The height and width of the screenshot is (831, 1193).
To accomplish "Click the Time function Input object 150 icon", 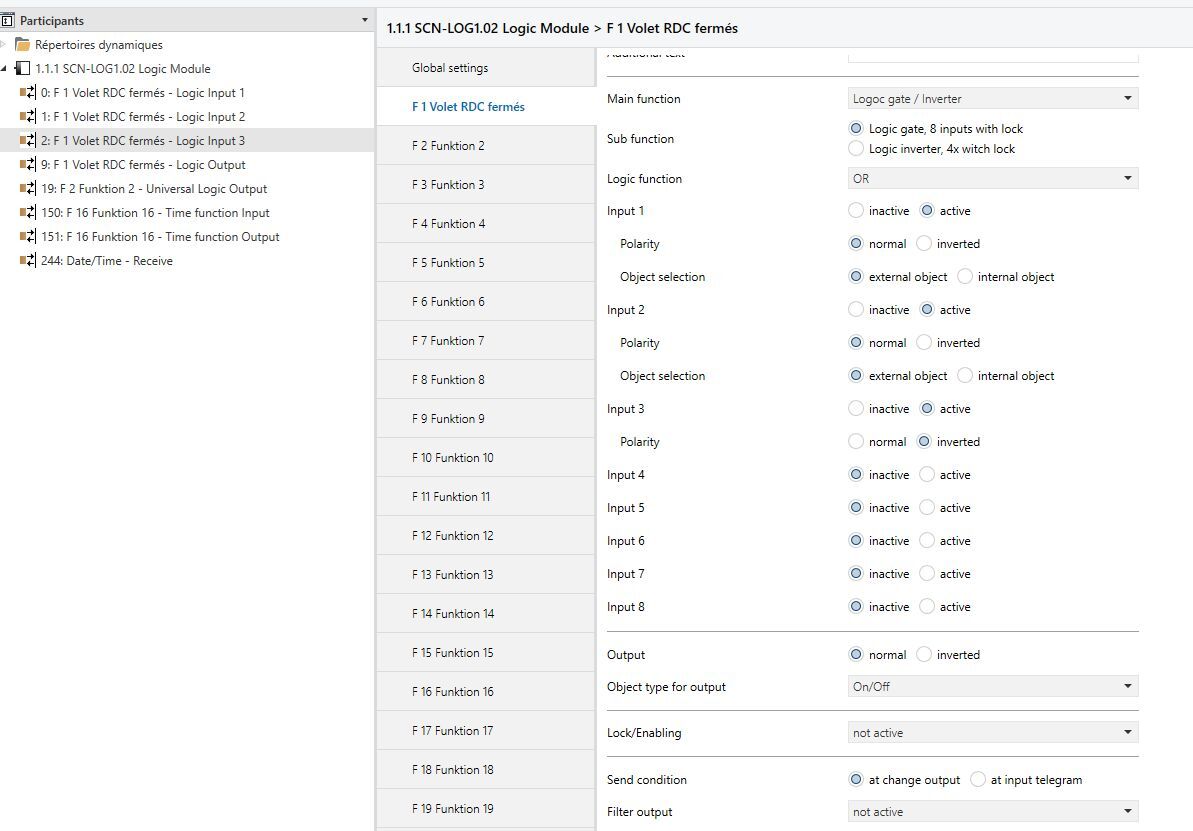I will click(28, 213).
